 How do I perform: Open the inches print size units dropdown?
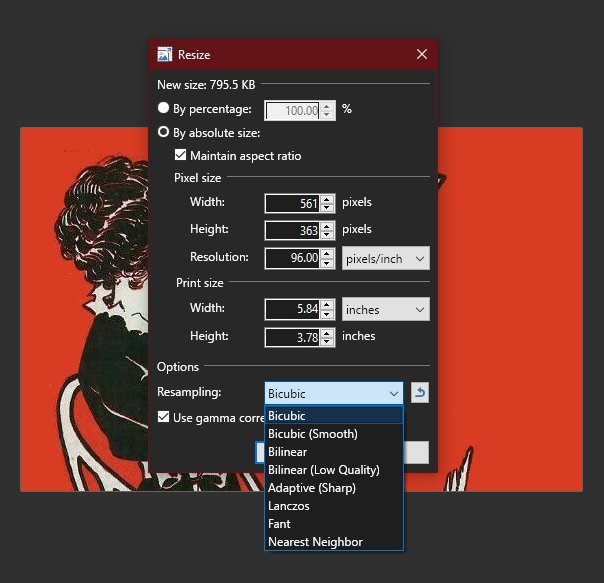coord(385,309)
